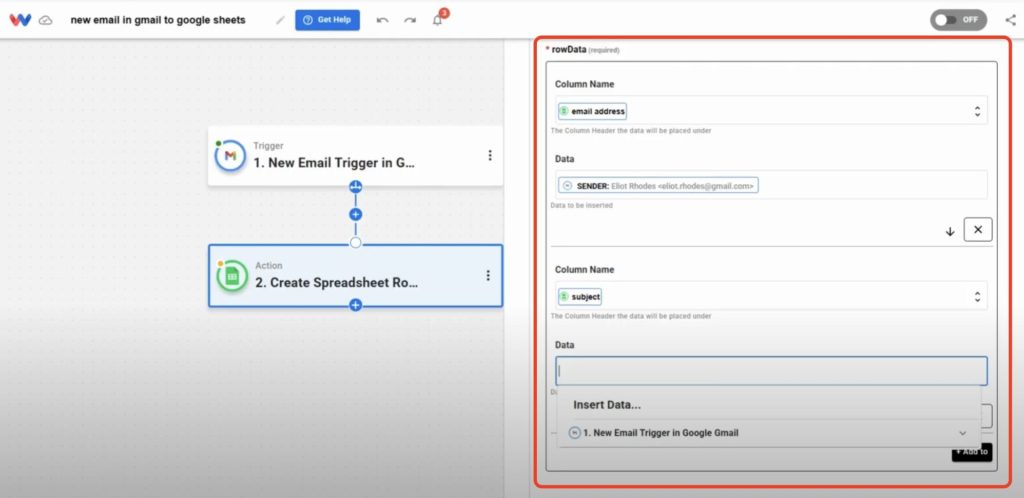Open the Gmail trigger step options menu

coord(490,155)
